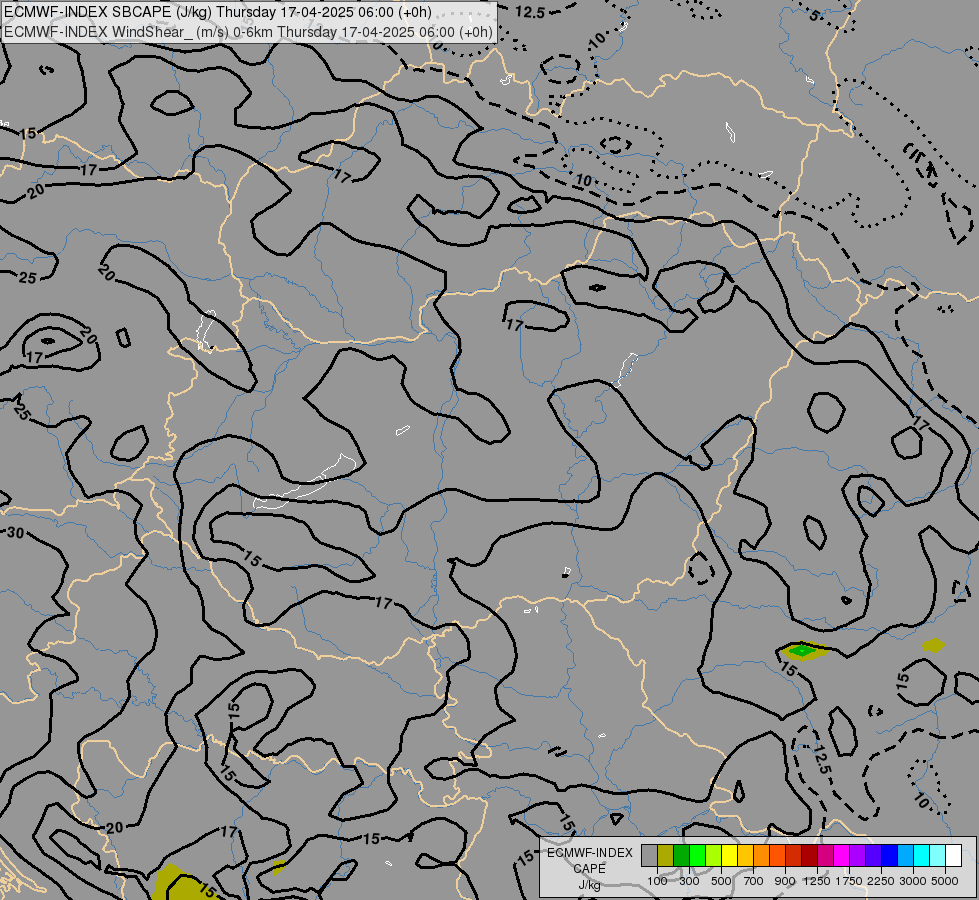Click the legend value 500
Viewport: 979px width, 900px height.
click(721, 881)
